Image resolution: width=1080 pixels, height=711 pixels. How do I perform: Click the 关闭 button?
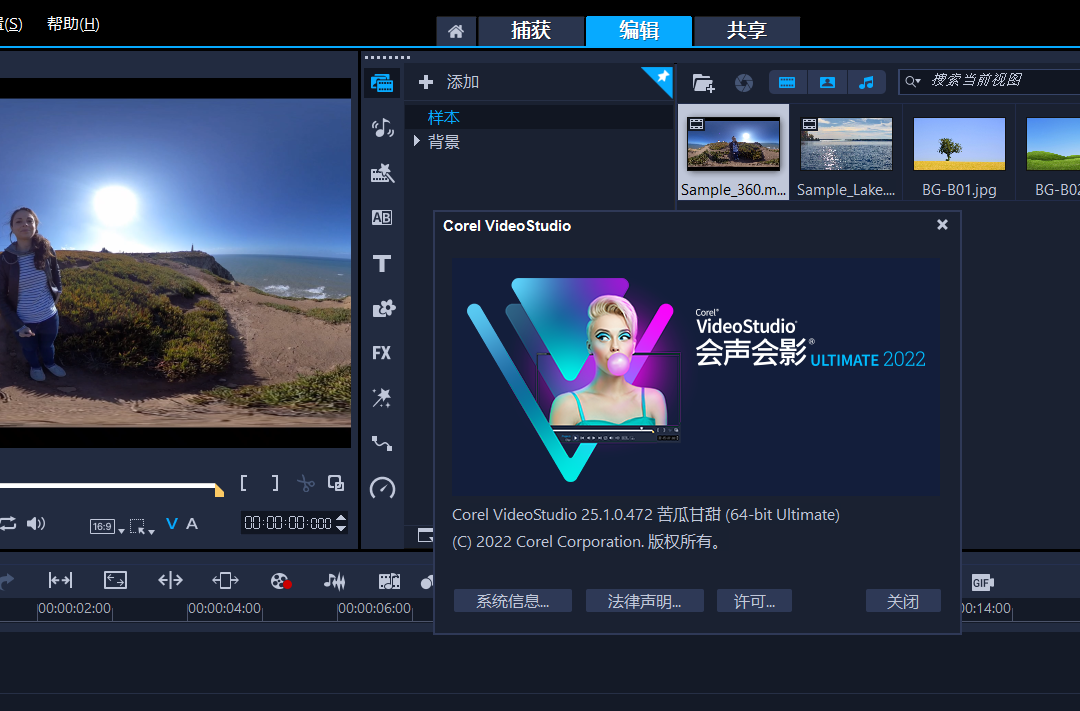[x=903, y=601]
